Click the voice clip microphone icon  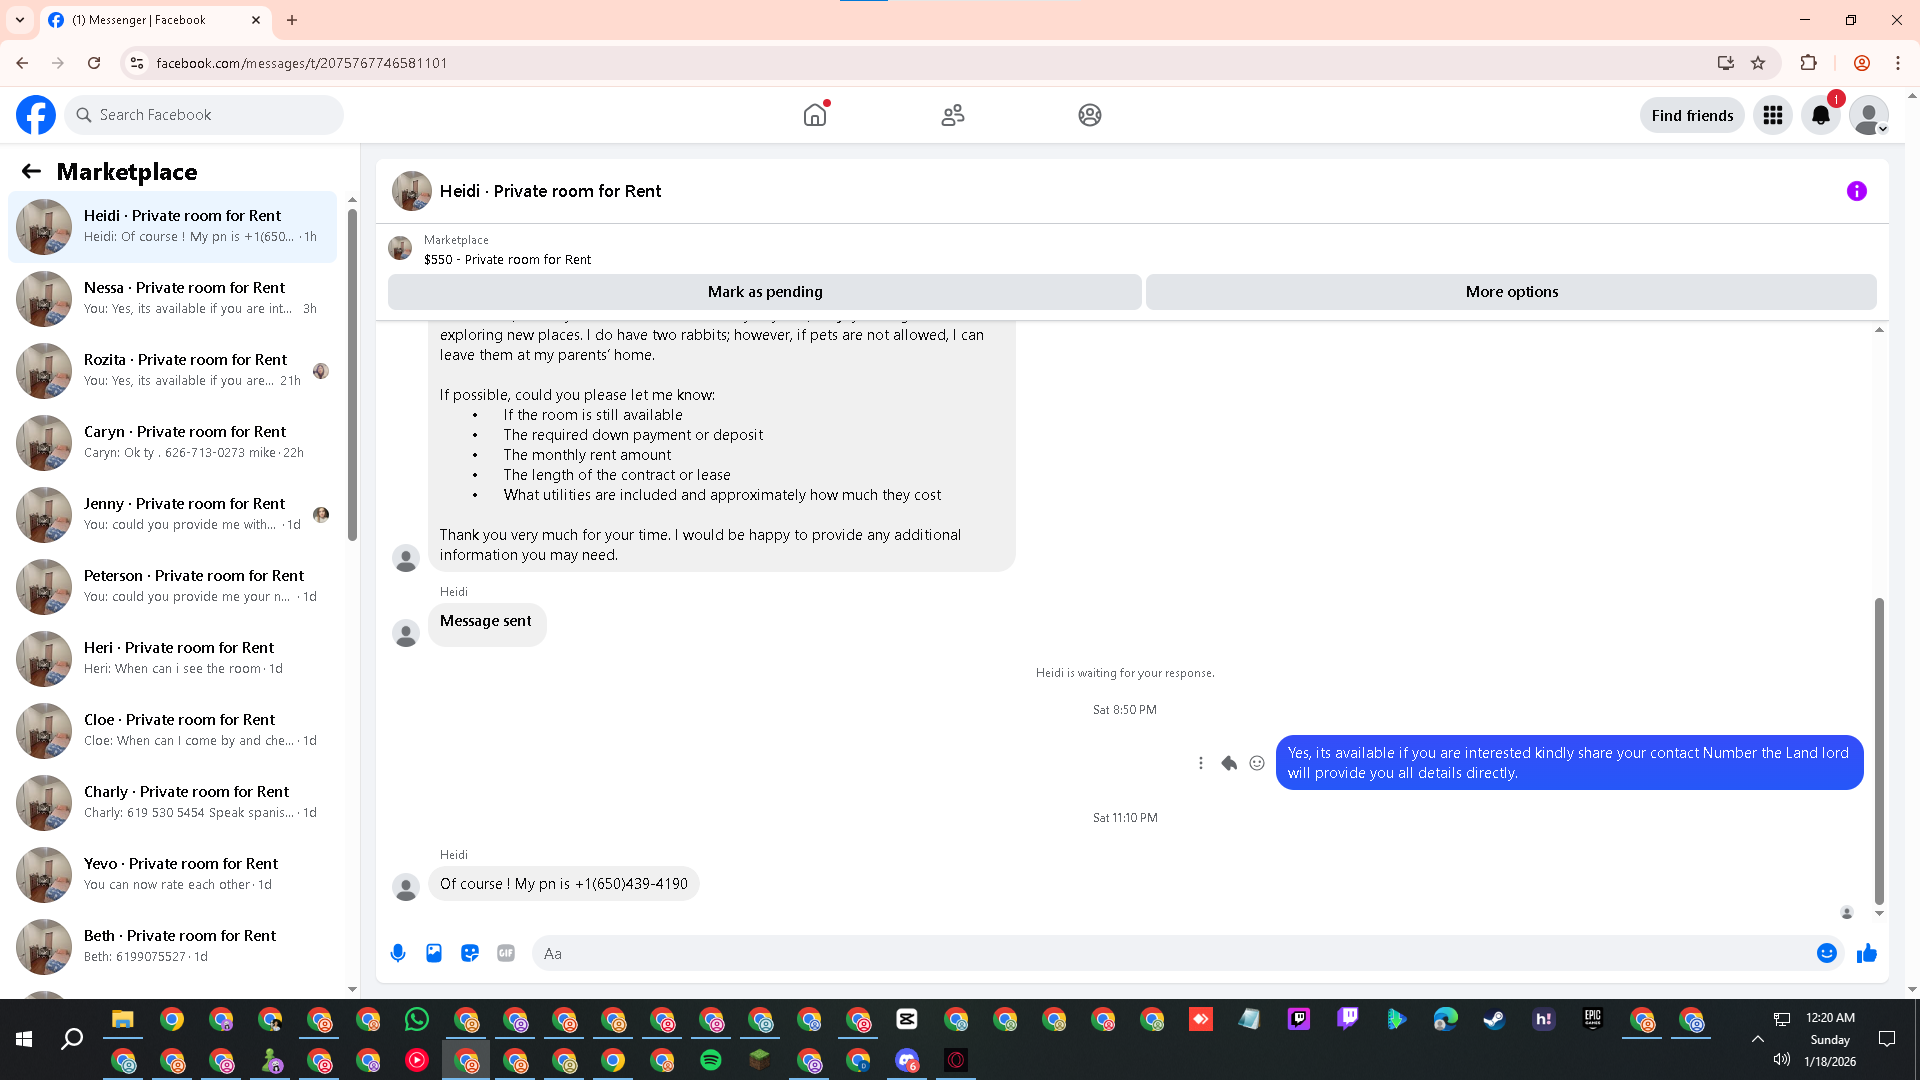[398, 953]
